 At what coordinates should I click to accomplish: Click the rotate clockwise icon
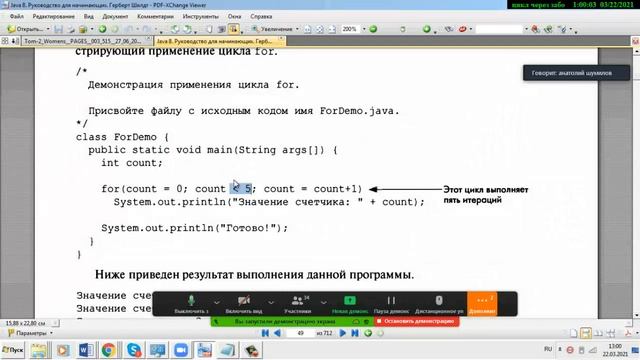(187, 29)
